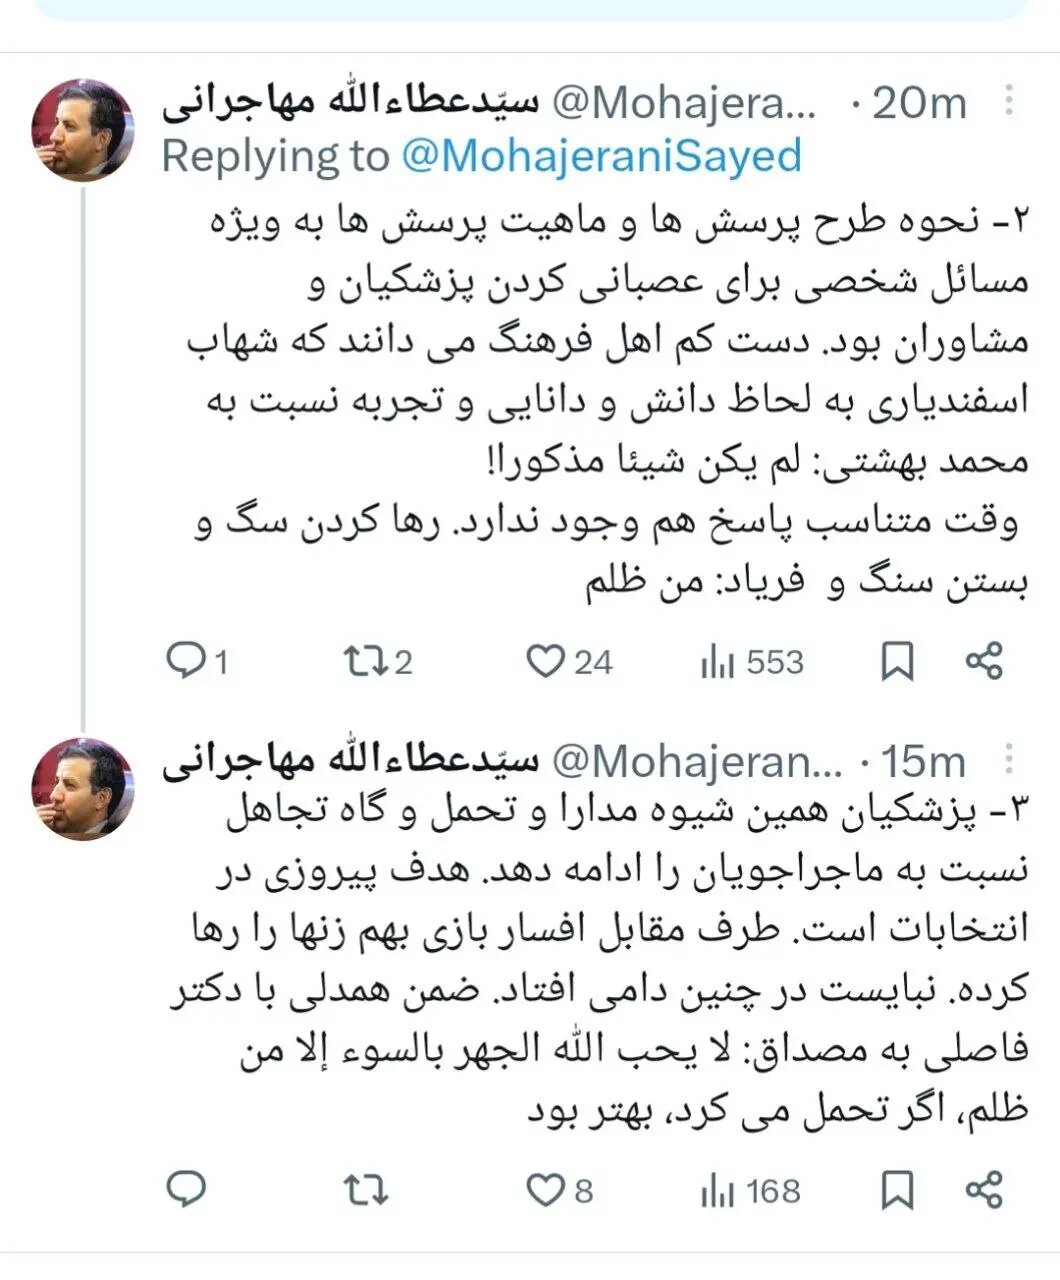Viewport: 1060px width, 1280px height.
Task: Like the tweet with 8 likes
Action: pos(545,1188)
